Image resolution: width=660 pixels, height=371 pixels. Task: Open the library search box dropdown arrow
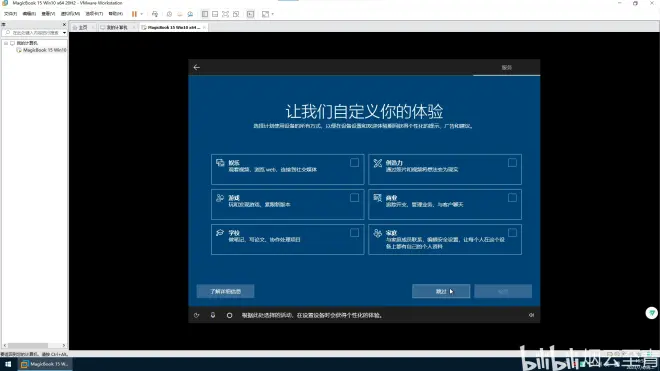64,32
